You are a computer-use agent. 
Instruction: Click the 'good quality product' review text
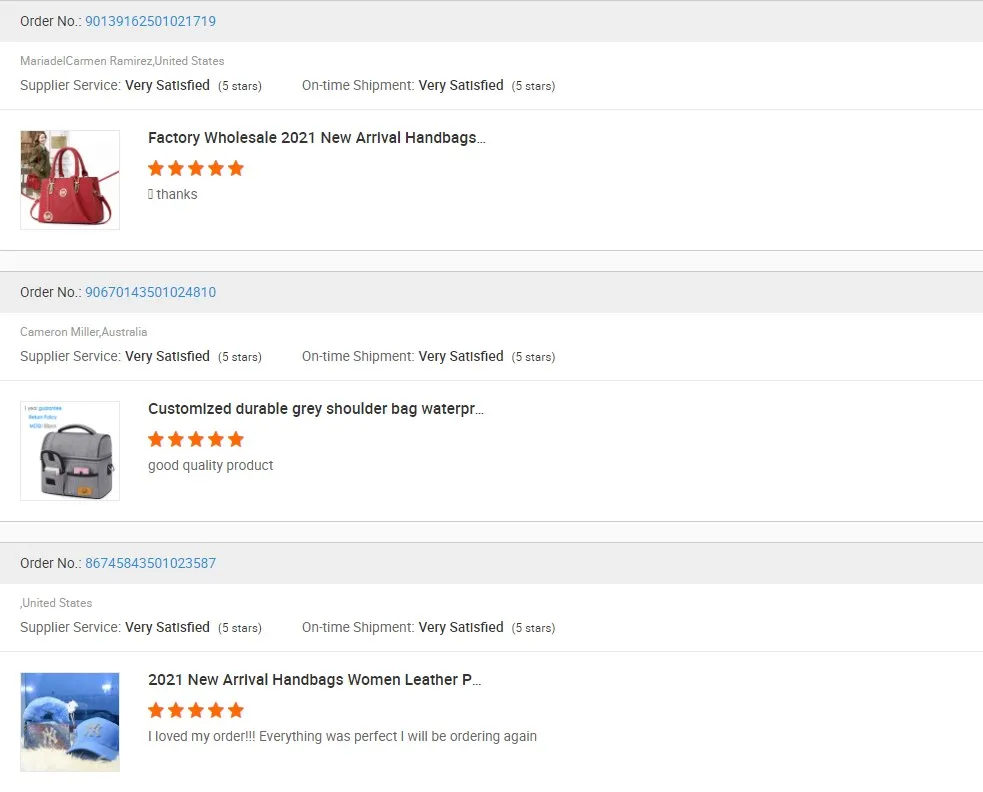210,465
